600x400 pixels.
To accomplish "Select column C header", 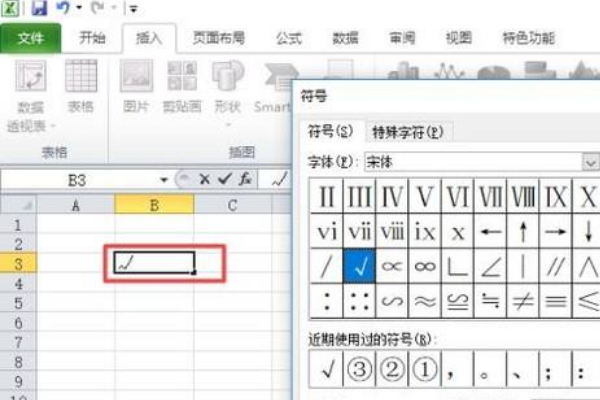I will 233,205.
